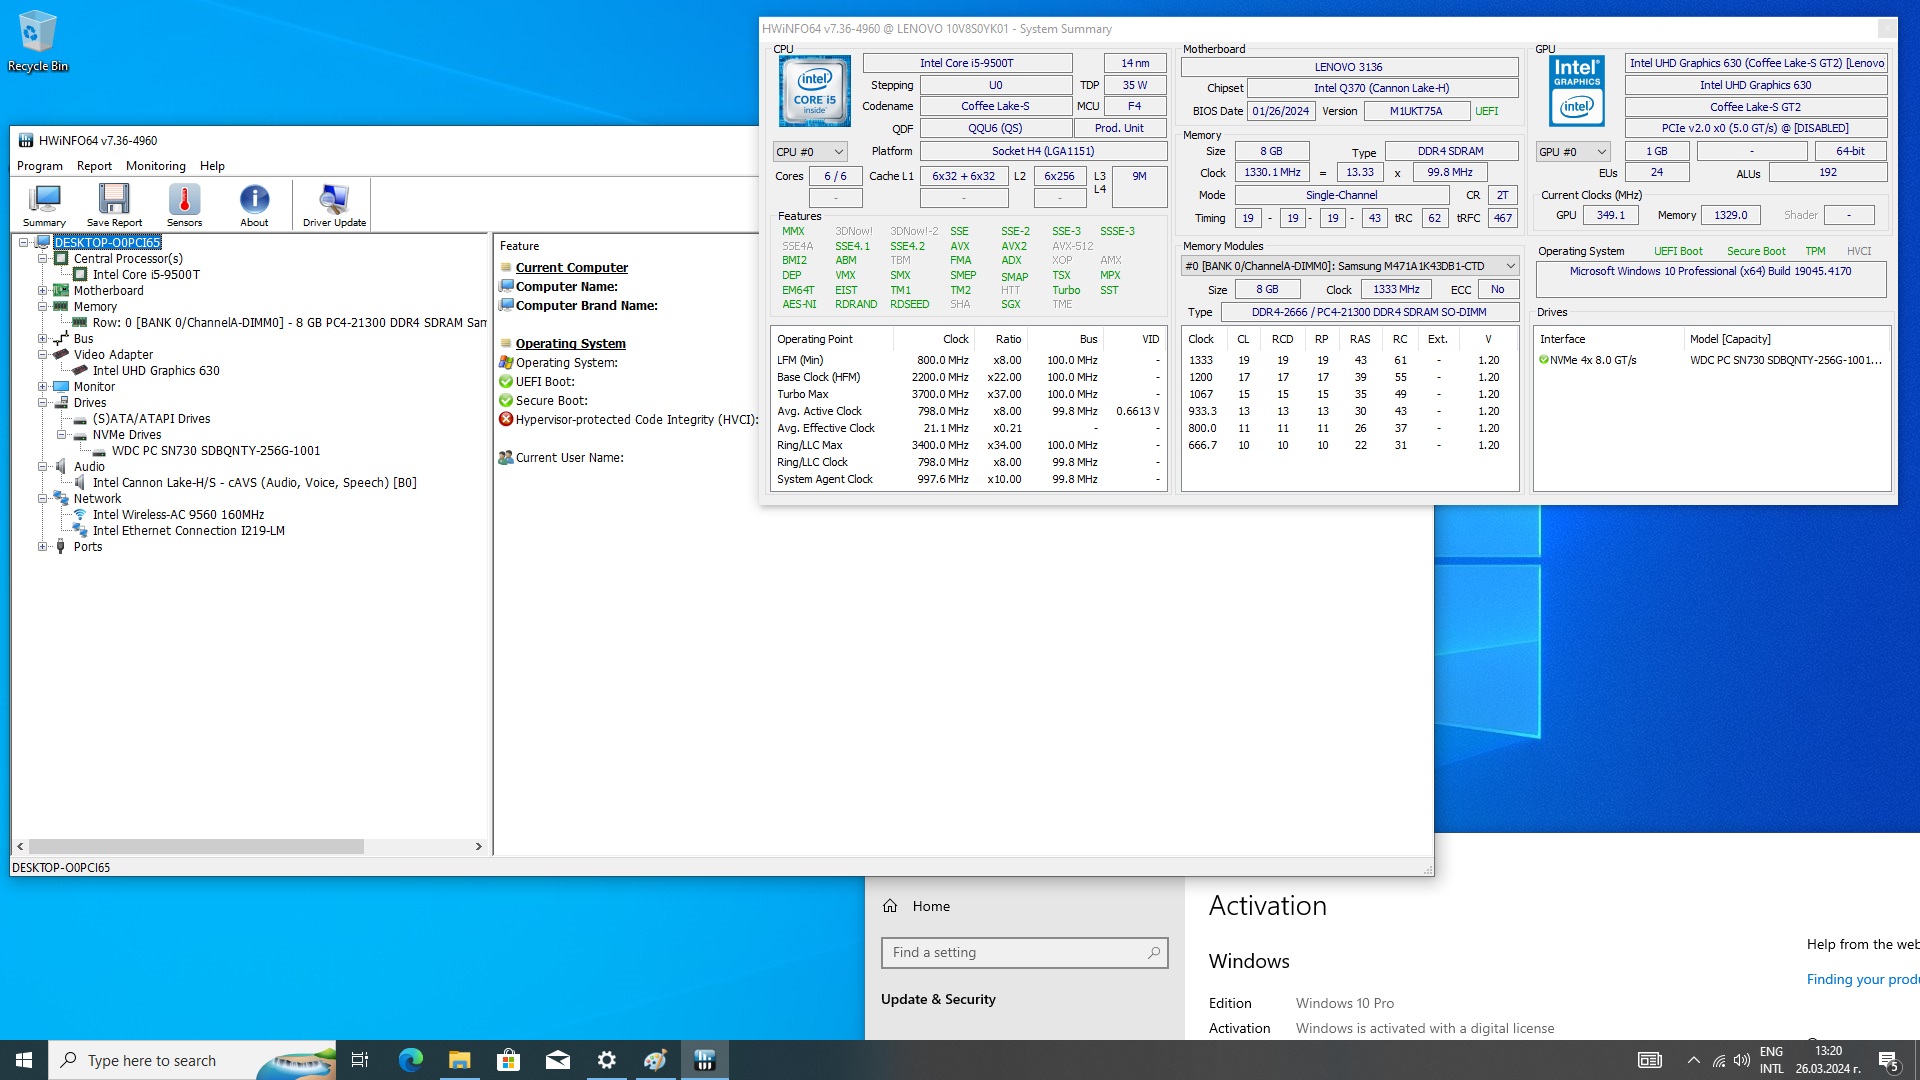Screen dimensions: 1920x1080
Task: Select WDC PC SN730 SDBQNTY-256G-1001 tree item
Action: [216, 451]
